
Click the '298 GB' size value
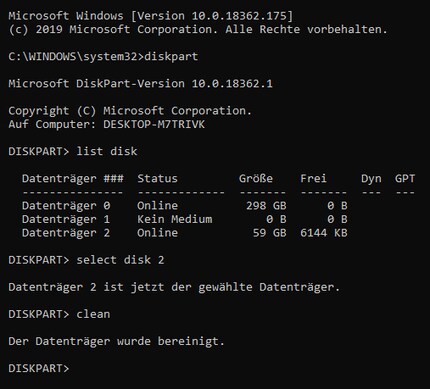pyautogui.click(x=266, y=206)
